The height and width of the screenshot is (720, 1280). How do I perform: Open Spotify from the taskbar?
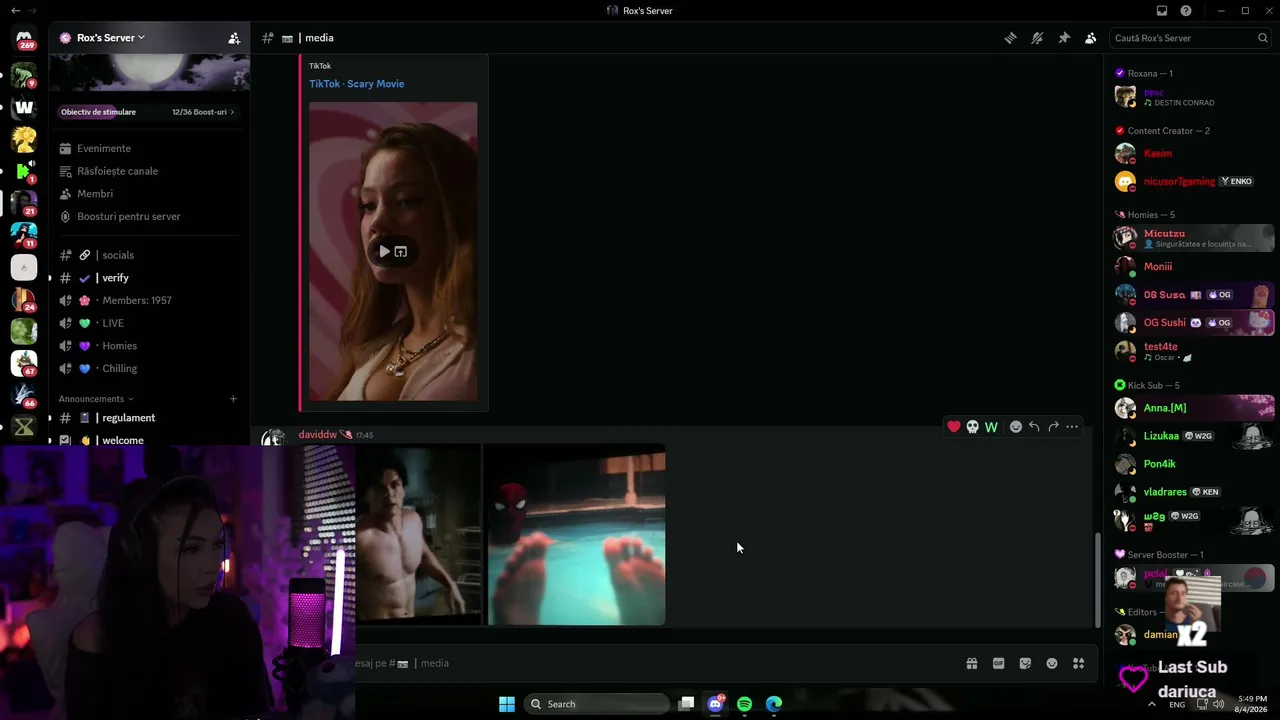coord(744,704)
